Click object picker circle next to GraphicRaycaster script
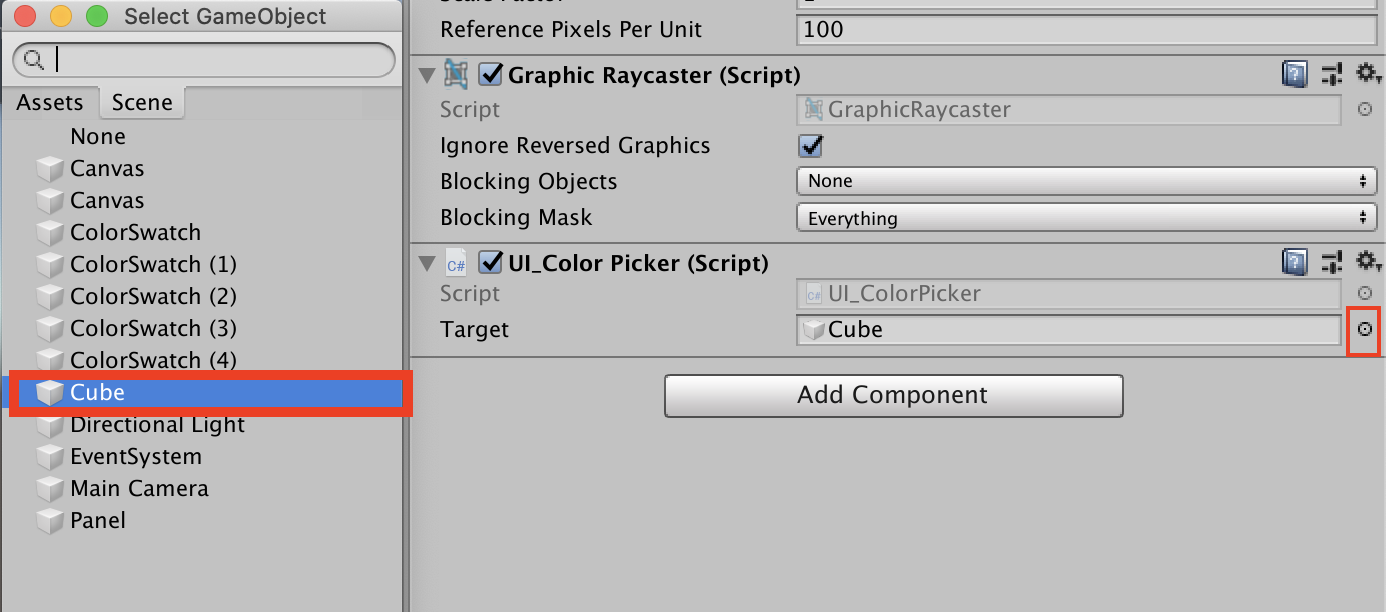The width and height of the screenshot is (1386, 612). pyautogui.click(x=1364, y=109)
